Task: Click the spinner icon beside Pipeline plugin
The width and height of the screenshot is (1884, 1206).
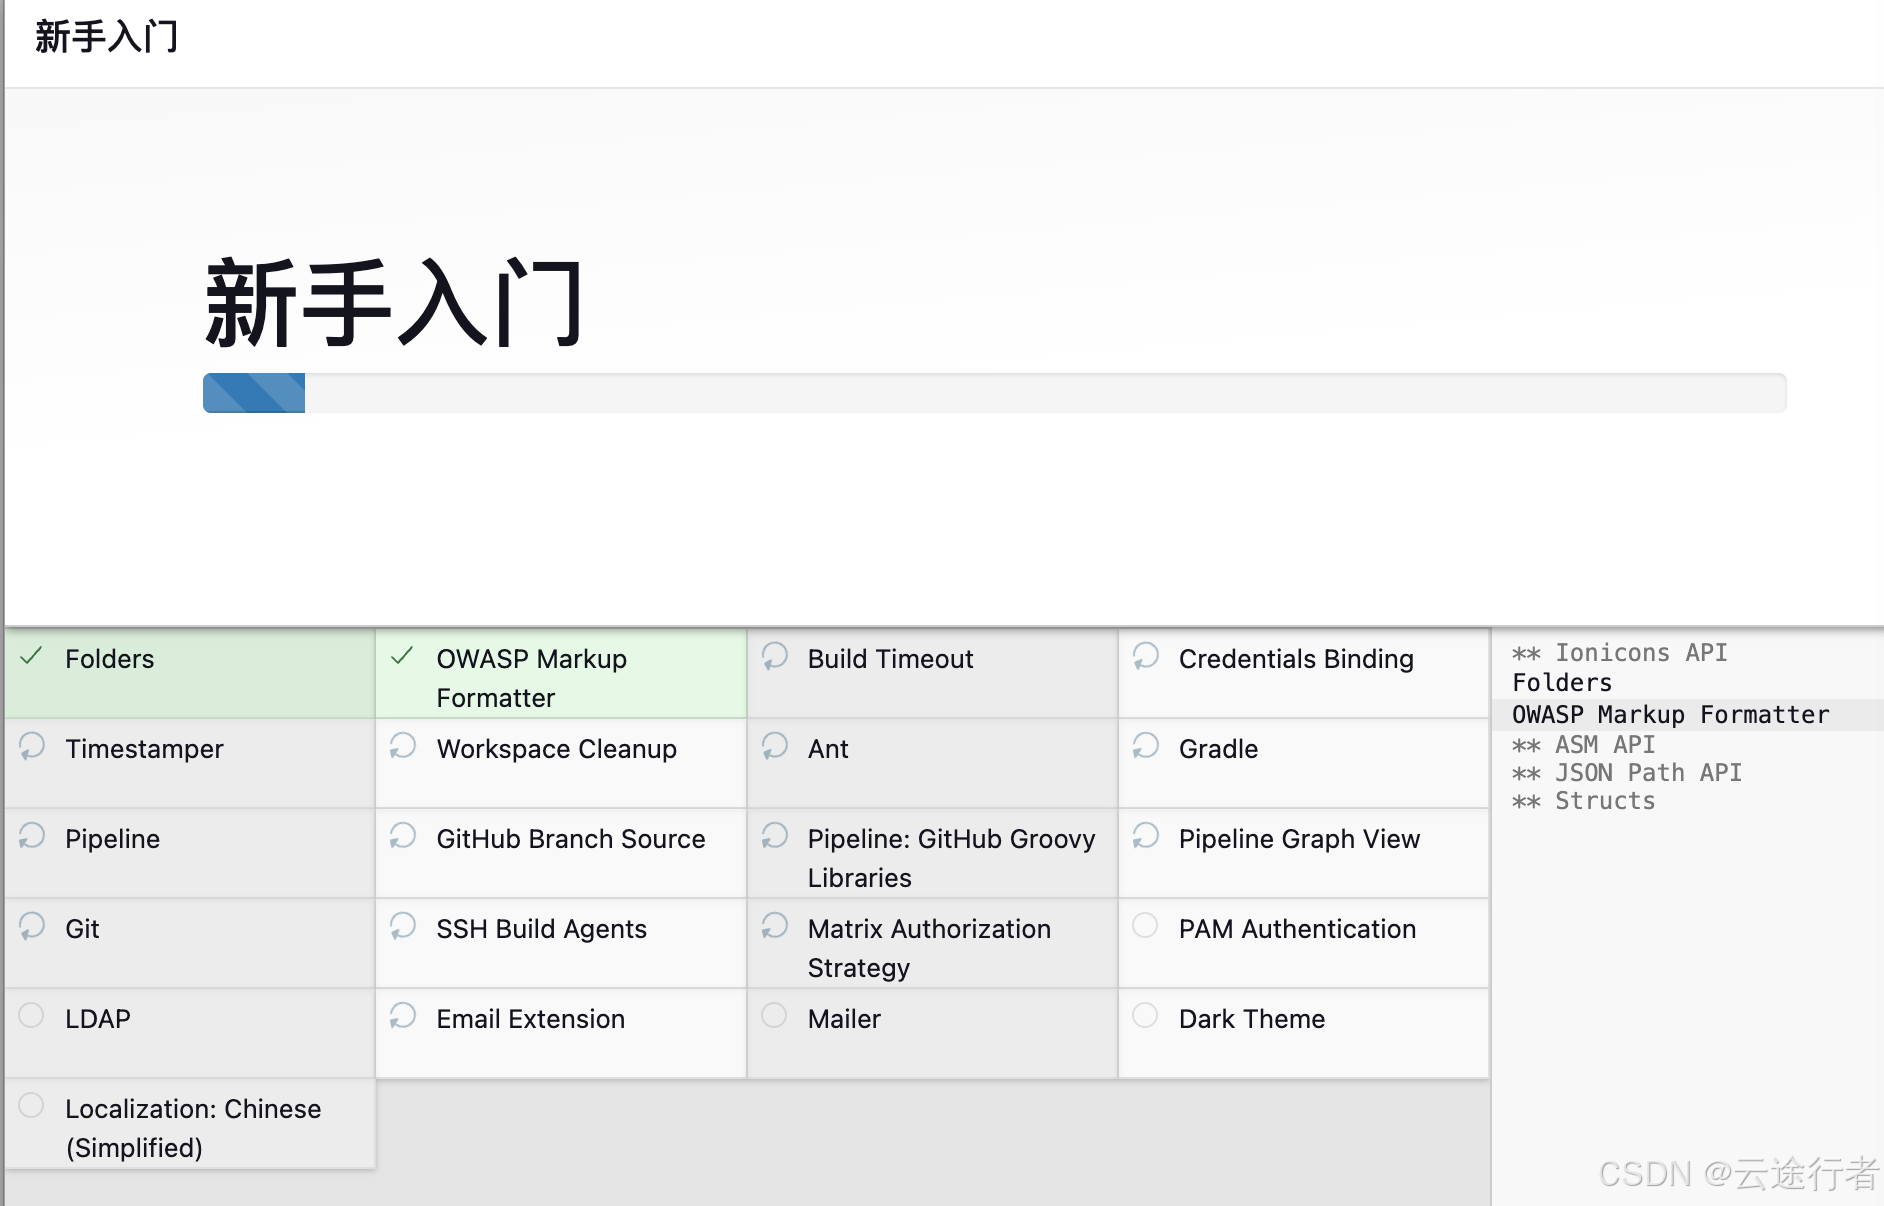Action: pos(32,836)
